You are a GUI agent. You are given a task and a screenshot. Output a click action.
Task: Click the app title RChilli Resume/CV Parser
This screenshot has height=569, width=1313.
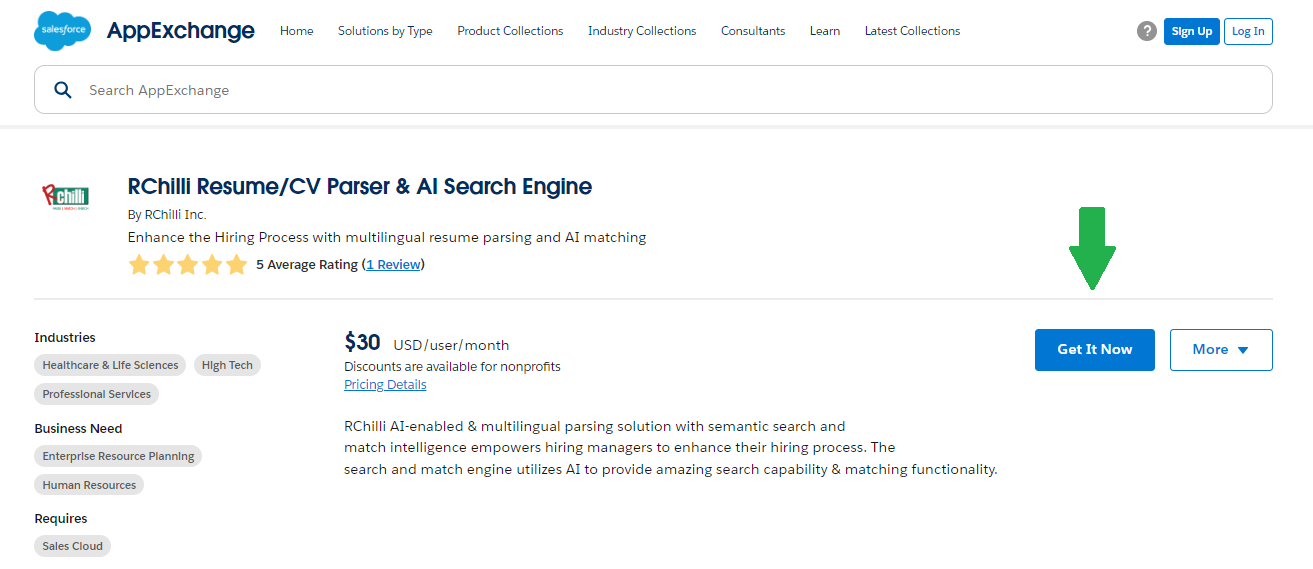point(360,187)
